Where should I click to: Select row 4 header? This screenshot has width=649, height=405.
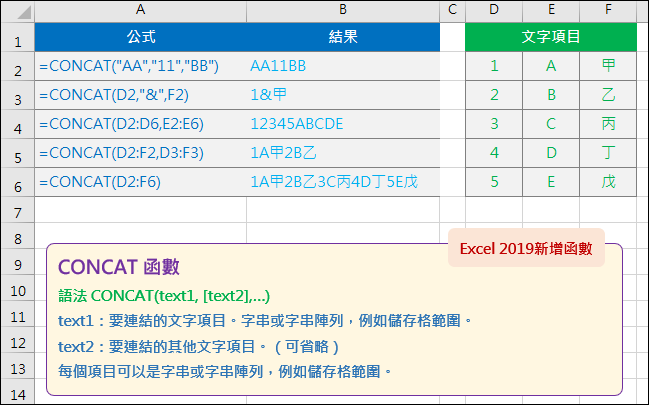pos(18,124)
